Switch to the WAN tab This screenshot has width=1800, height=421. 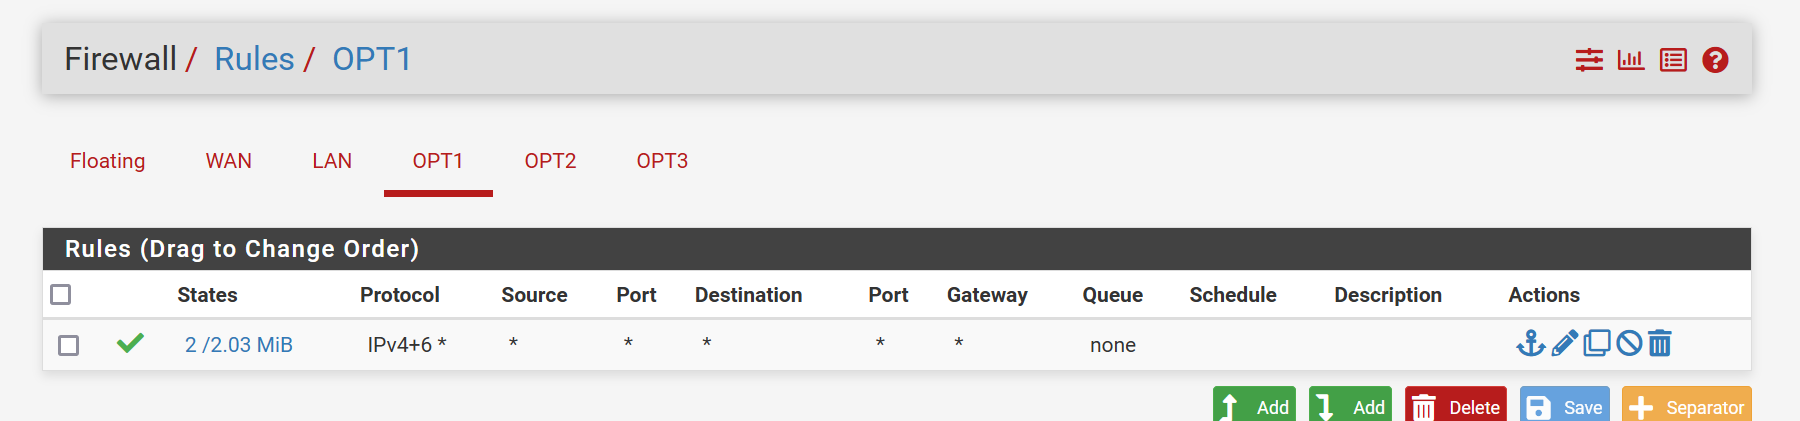229,161
